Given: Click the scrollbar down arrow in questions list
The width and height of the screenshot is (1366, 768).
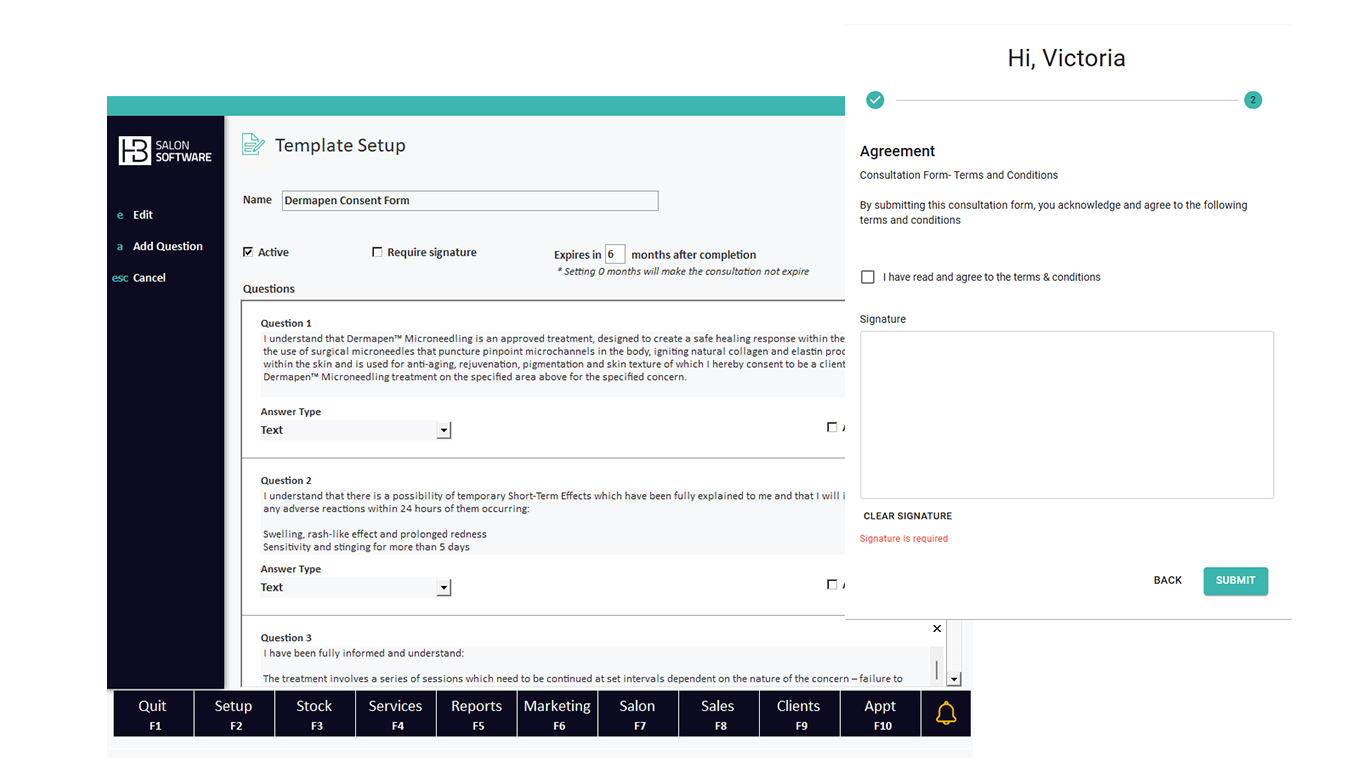Looking at the screenshot, I should pos(953,679).
